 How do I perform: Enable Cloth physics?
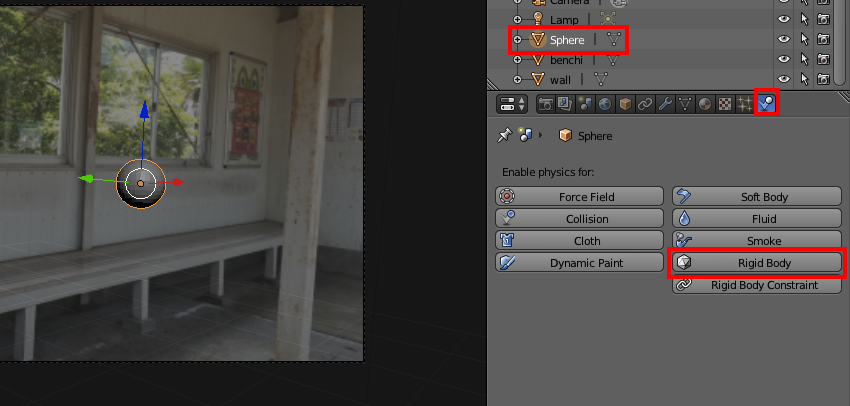(579, 240)
